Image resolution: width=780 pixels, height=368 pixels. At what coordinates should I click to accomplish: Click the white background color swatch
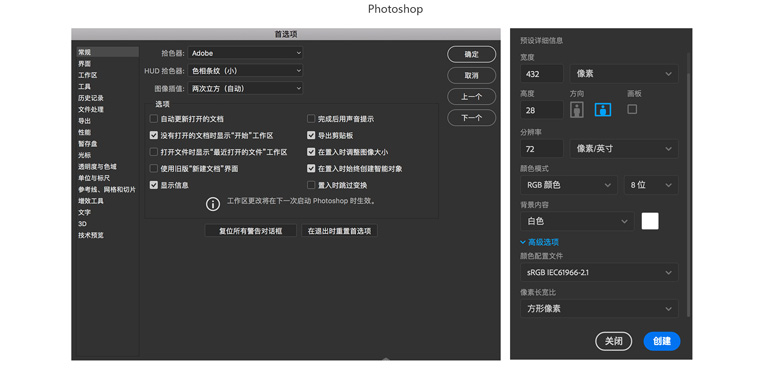(x=650, y=221)
